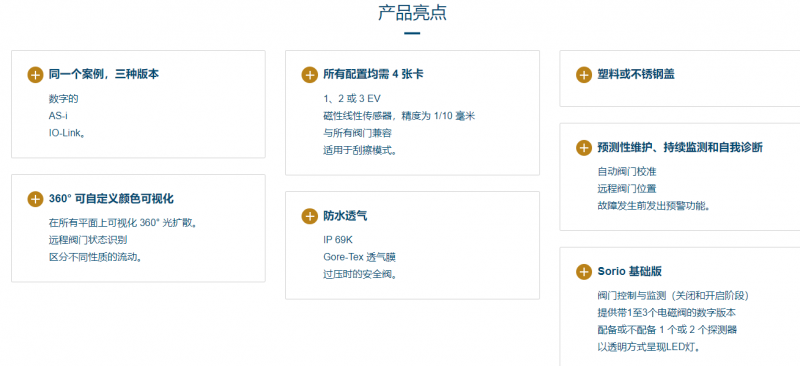
Task: Select the IO-Link。 line
Action: pyautogui.click(x=67, y=133)
